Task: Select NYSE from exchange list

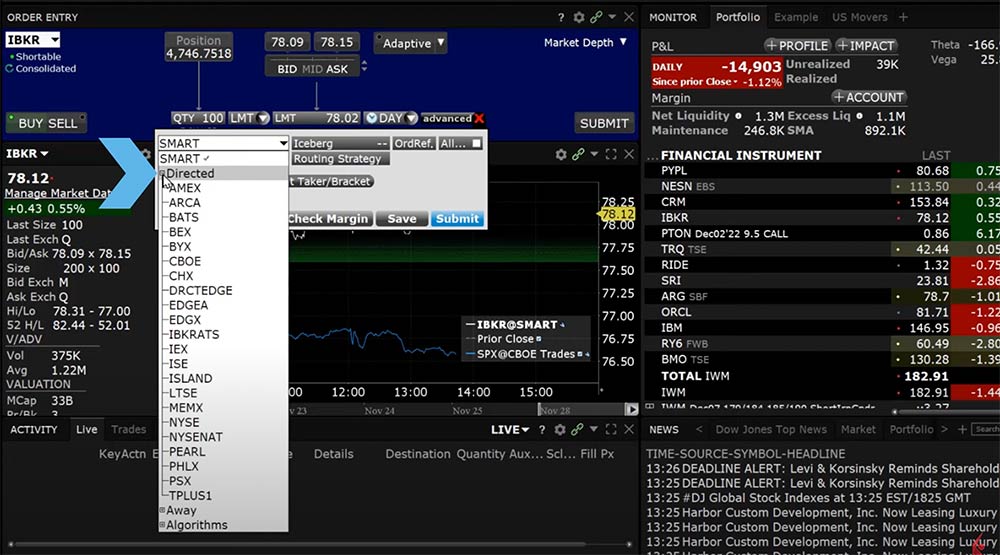Action: pos(184,422)
